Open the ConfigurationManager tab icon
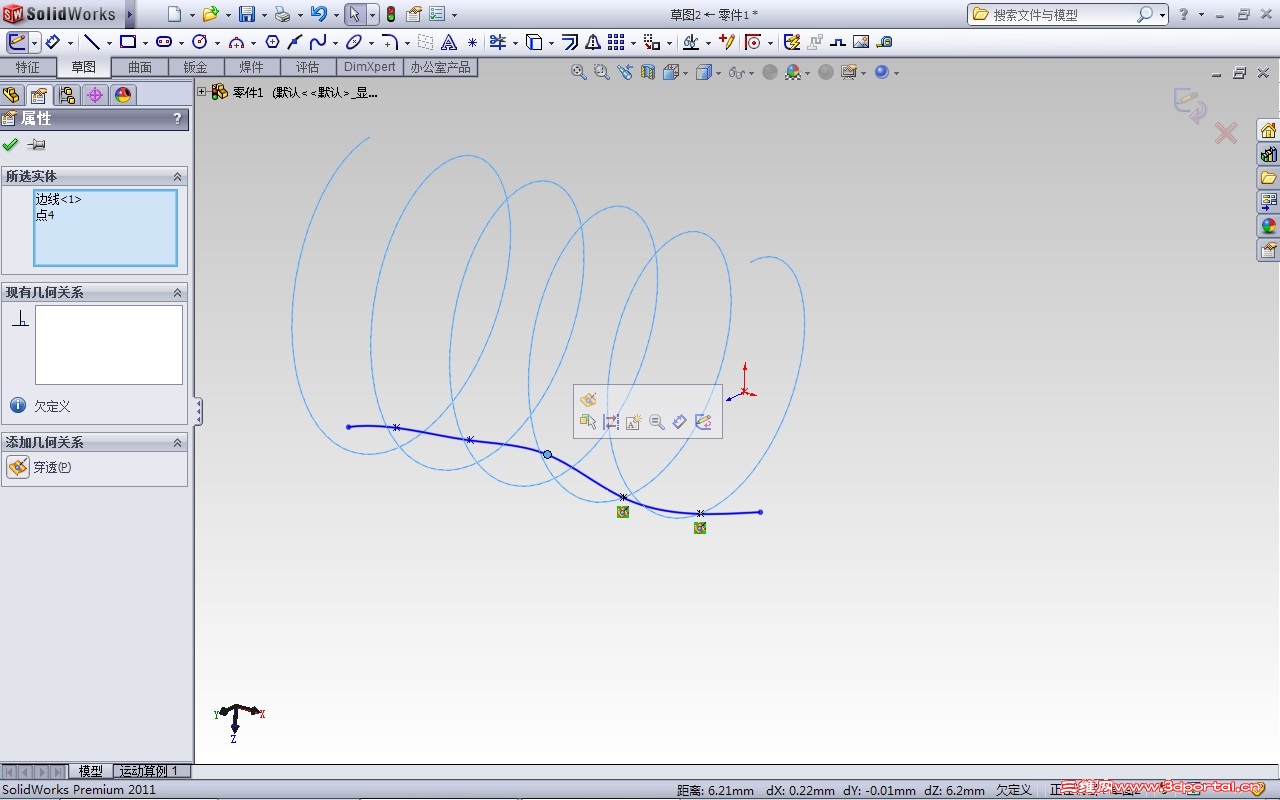Screen dimensions: 1280x800 pyautogui.click(x=67, y=95)
